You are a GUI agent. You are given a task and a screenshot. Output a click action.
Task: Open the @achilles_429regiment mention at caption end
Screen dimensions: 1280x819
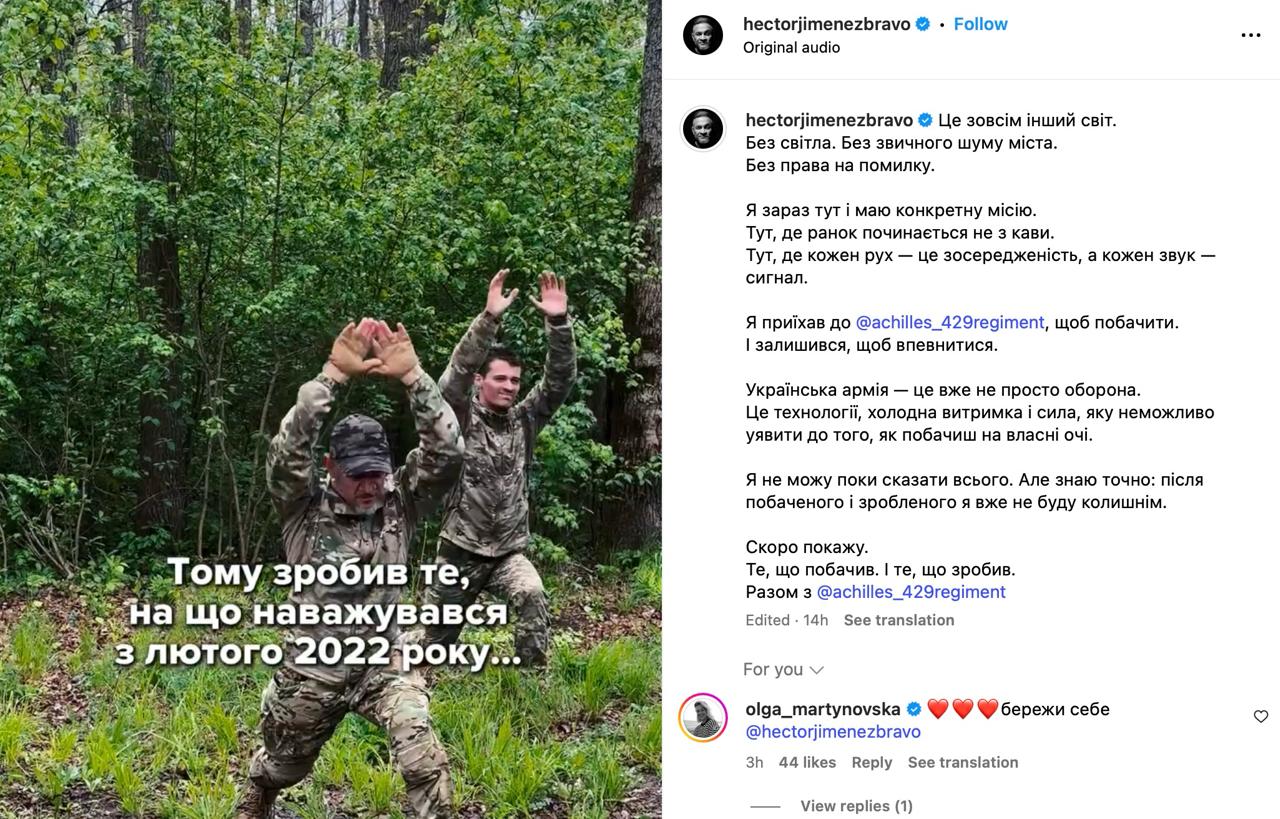tap(911, 592)
